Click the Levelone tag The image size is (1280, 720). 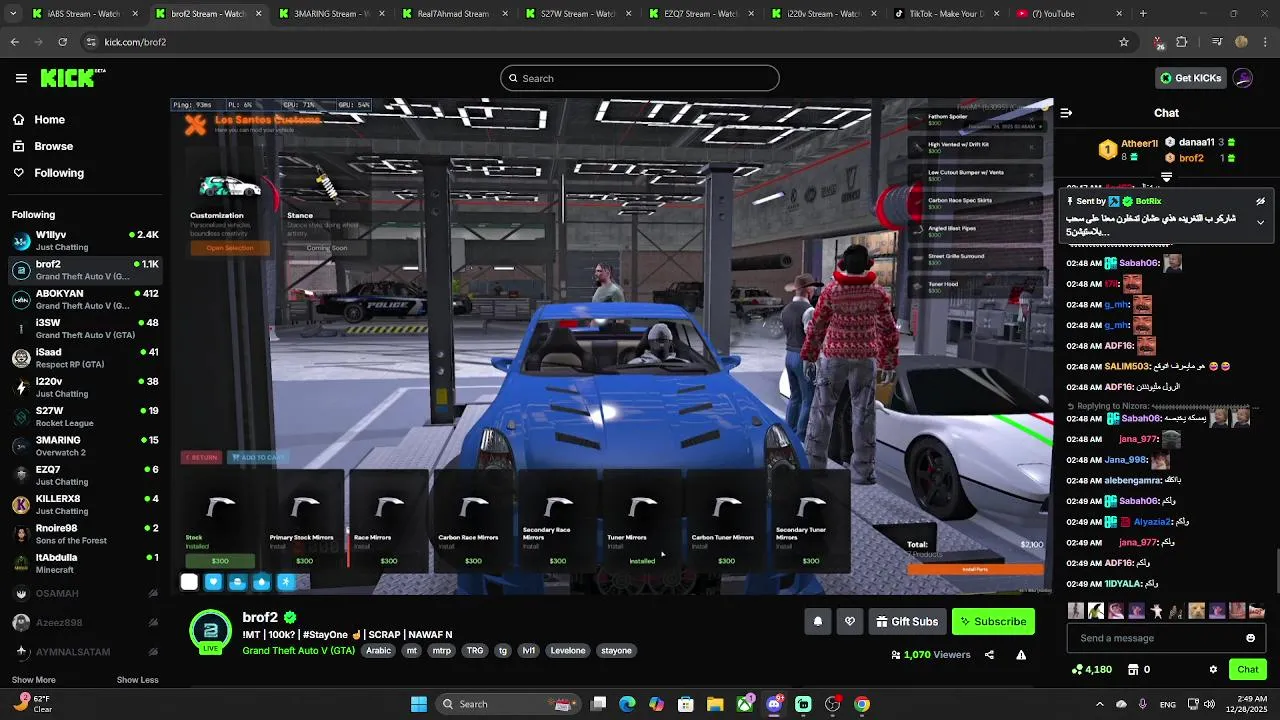tap(568, 651)
